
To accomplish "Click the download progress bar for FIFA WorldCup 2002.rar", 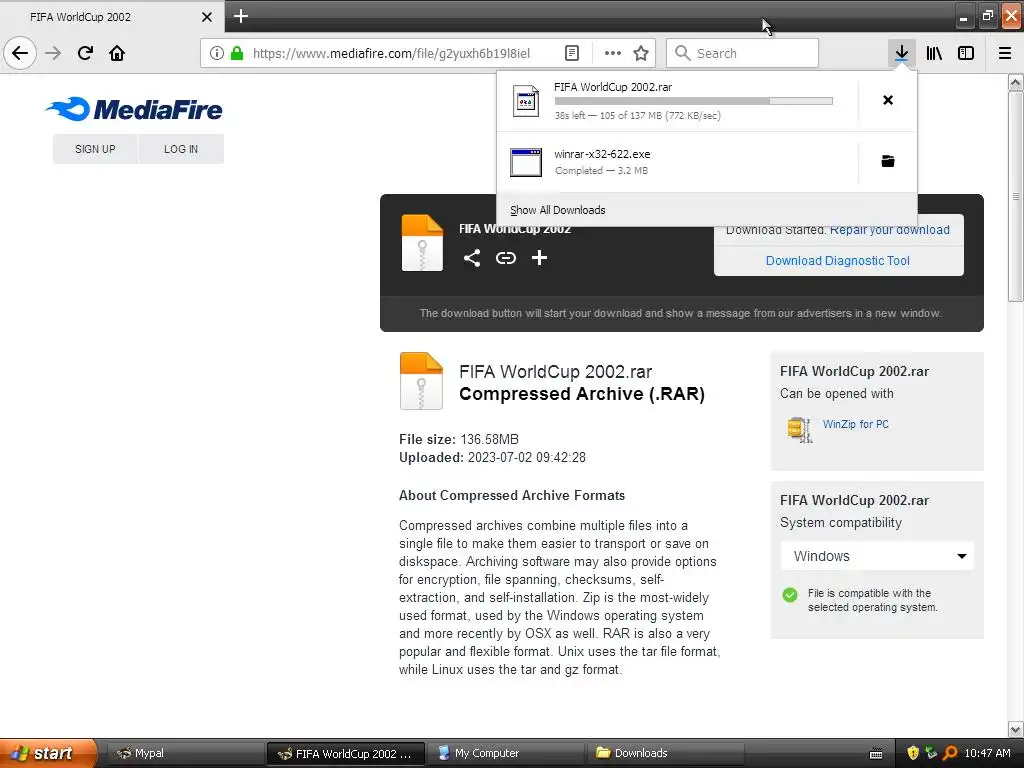I will 694,101.
